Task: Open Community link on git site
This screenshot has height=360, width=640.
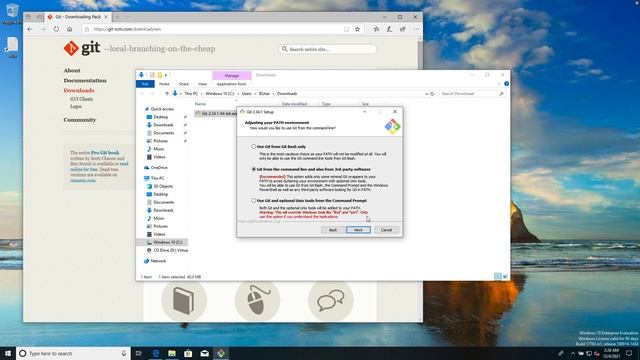Action: [80, 120]
